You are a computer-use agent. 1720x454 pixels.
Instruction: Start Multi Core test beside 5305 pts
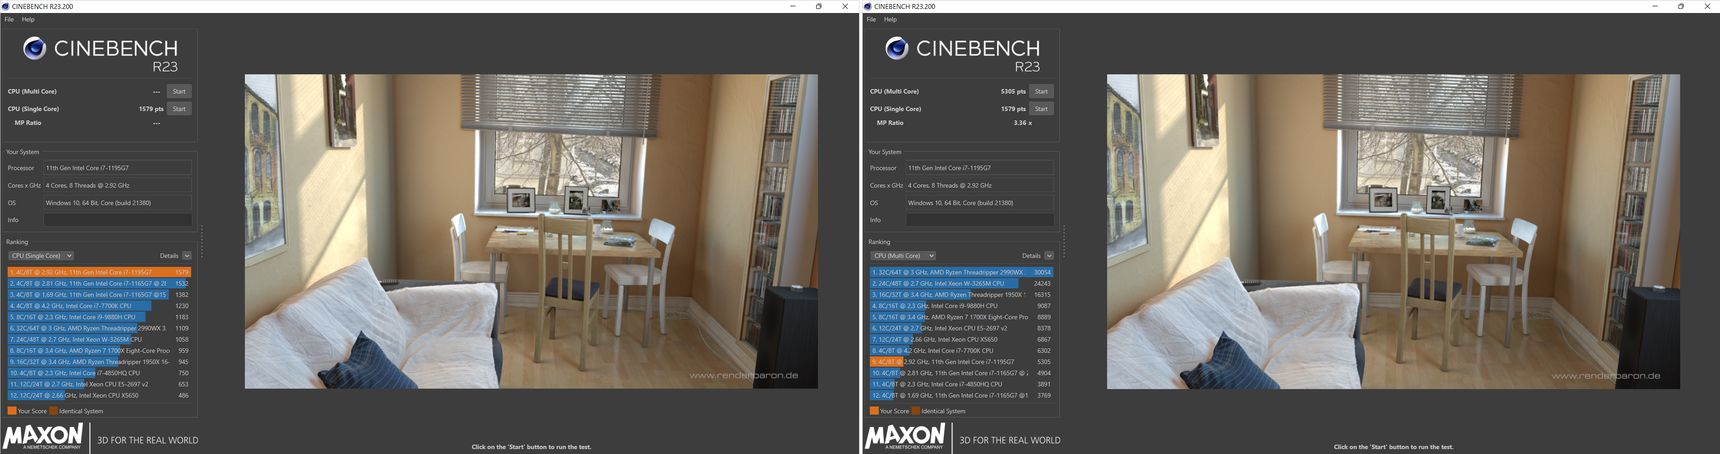[1041, 91]
